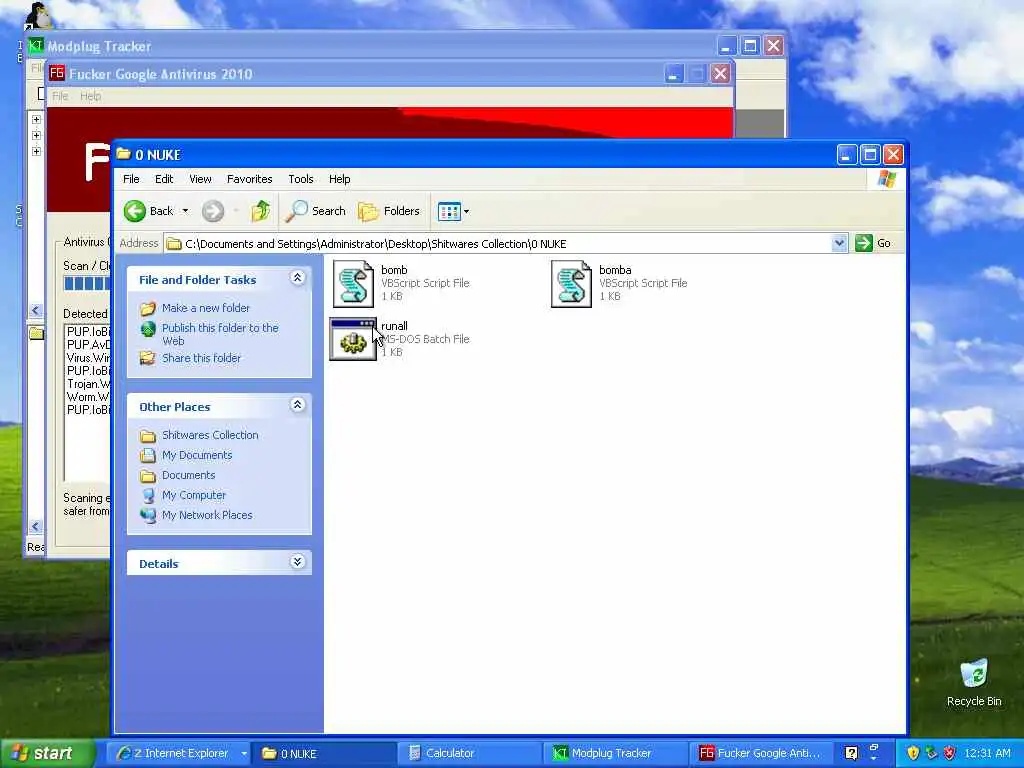Open Documents link in Other Places
This screenshot has height=768, width=1024.
click(x=188, y=475)
